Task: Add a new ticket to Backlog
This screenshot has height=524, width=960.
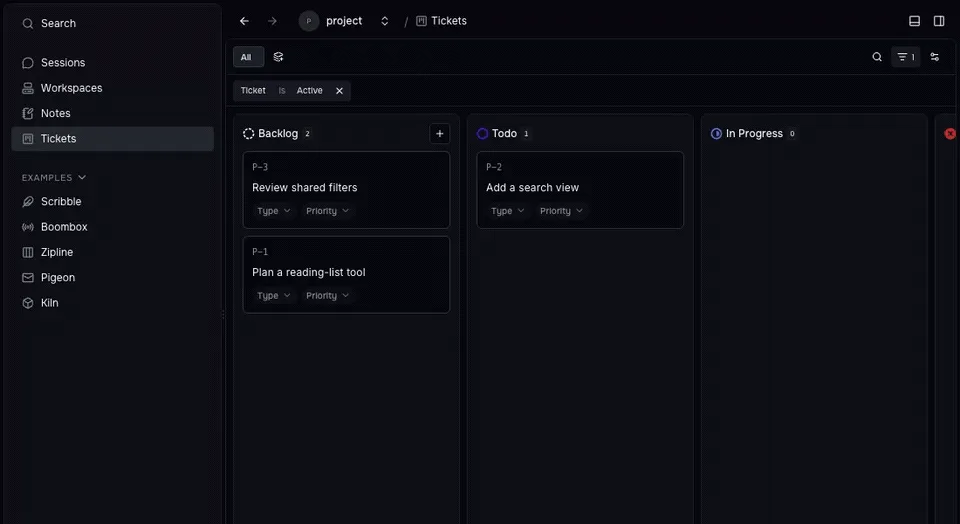Action: (440, 133)
